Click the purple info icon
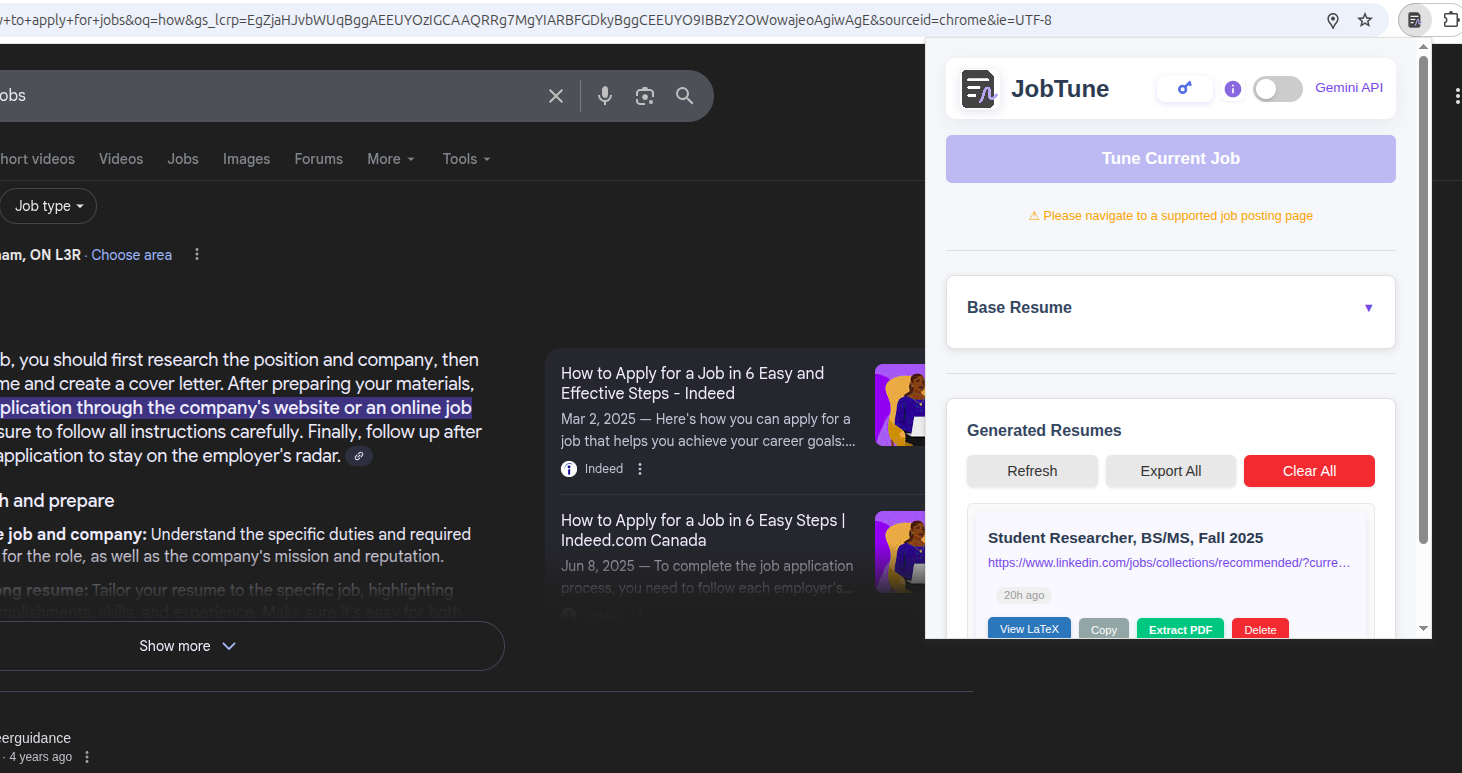The width and height of the screenshot is (1462, 773). 1233,89
